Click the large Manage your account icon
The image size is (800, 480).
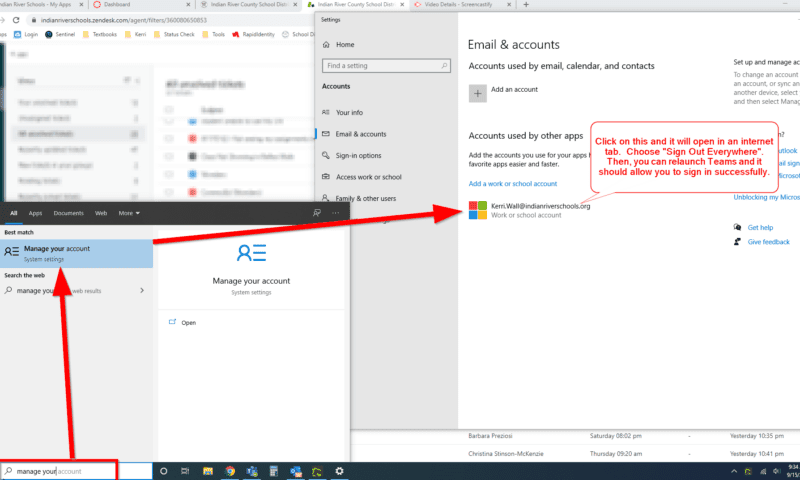click(x=252, y=253)
